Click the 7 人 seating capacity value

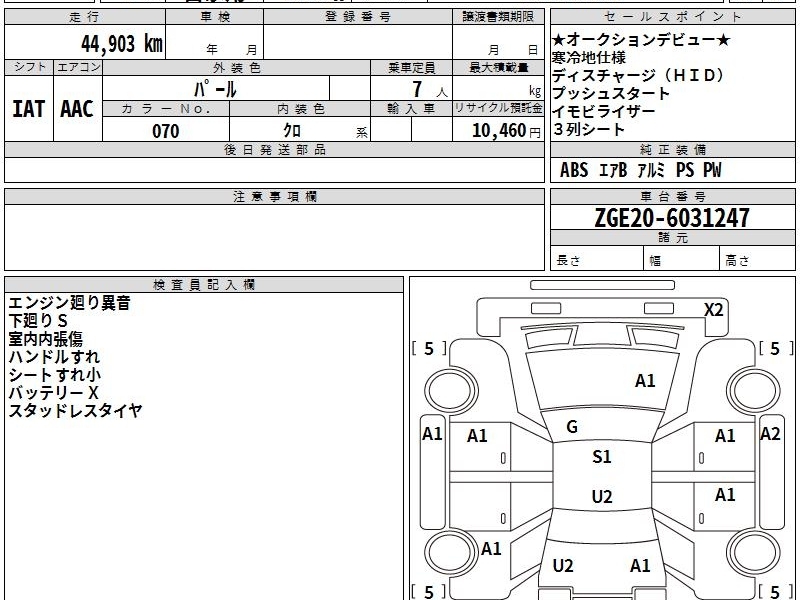[x=430, y=90]
